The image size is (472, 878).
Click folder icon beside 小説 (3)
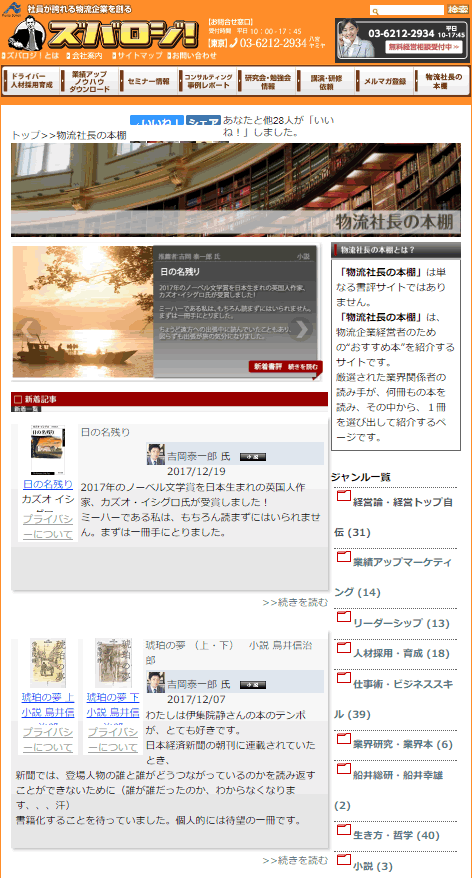click(x=344, y=860)
